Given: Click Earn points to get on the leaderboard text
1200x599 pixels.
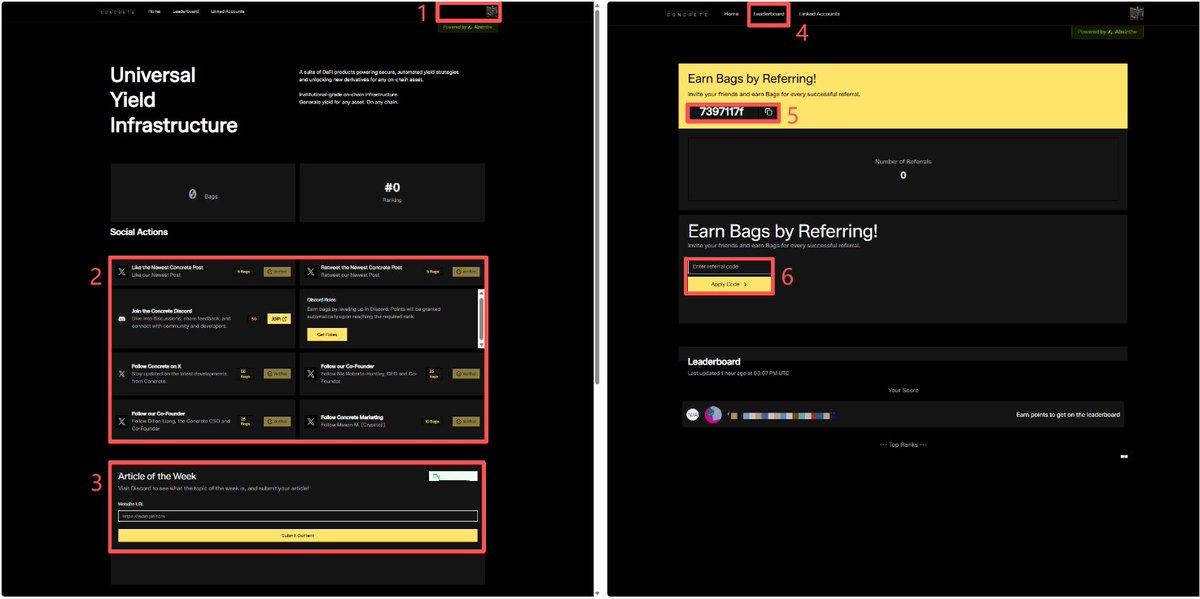Looking at the screenshot, I should pyautogui.click(x=1068, y=414).
